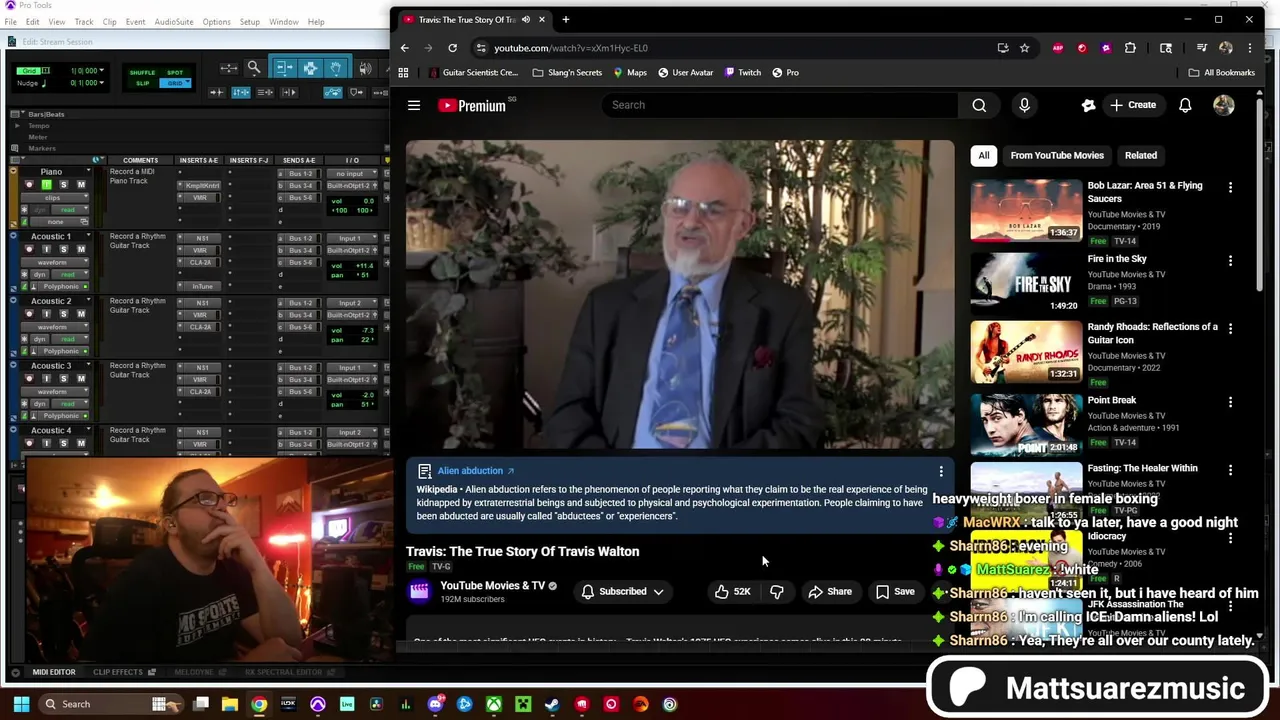
Task: Save the video to a playlist
Action: pyautogui.click(x=895, y=591)
